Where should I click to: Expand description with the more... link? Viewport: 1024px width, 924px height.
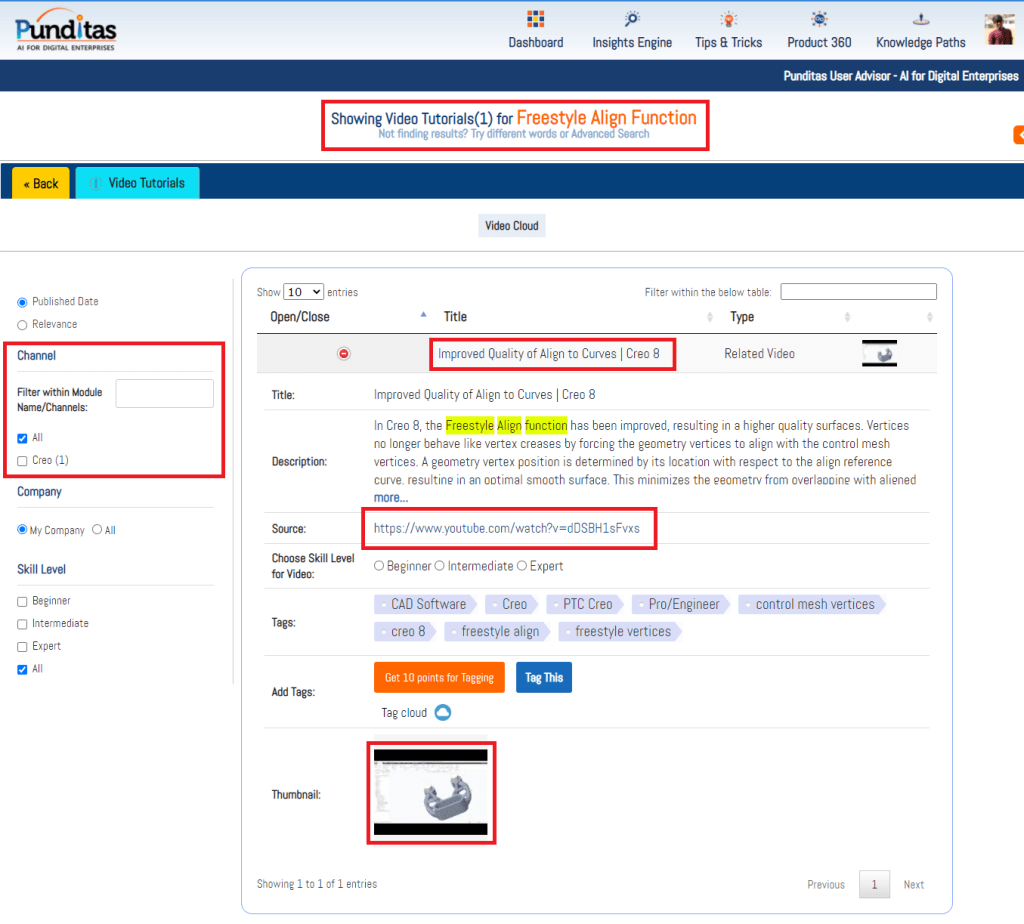390,497
